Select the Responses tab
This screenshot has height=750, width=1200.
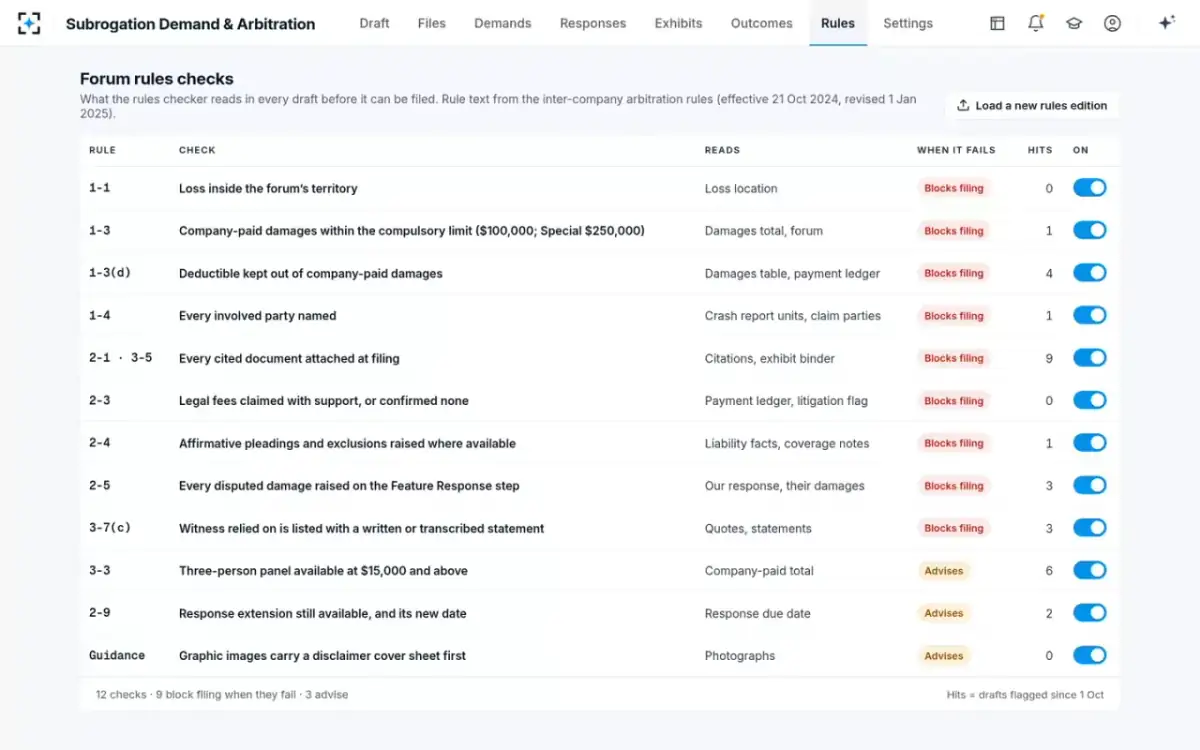(x=593, y=23)
